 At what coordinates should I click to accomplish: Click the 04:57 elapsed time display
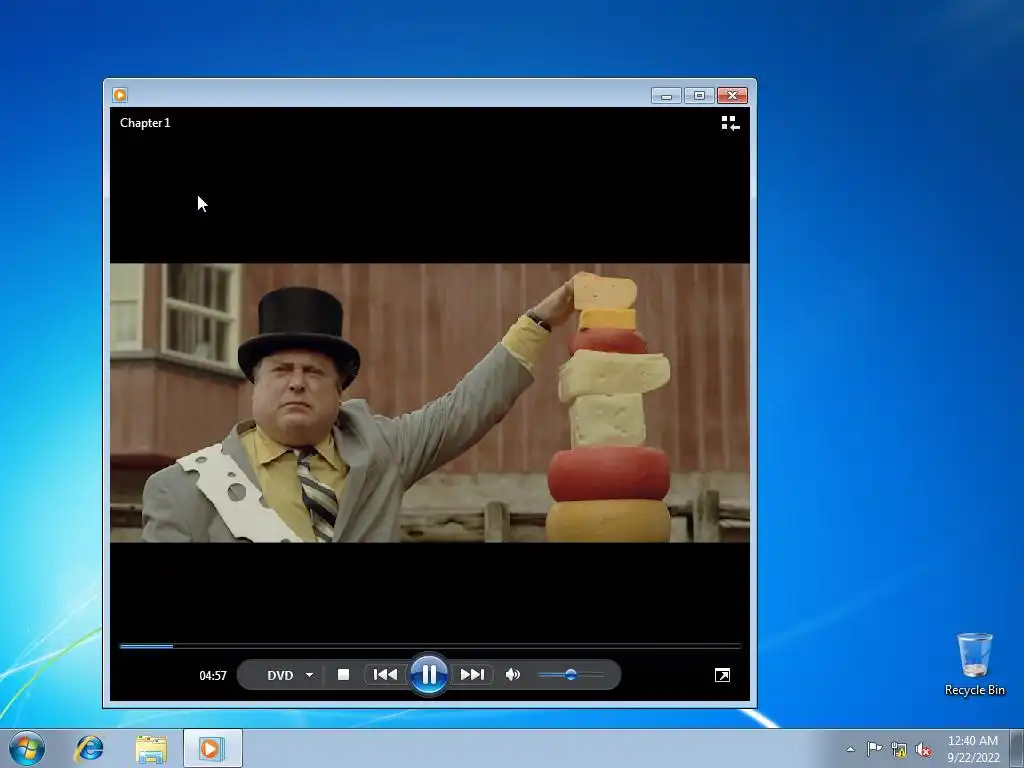click(x=213, y=675)
